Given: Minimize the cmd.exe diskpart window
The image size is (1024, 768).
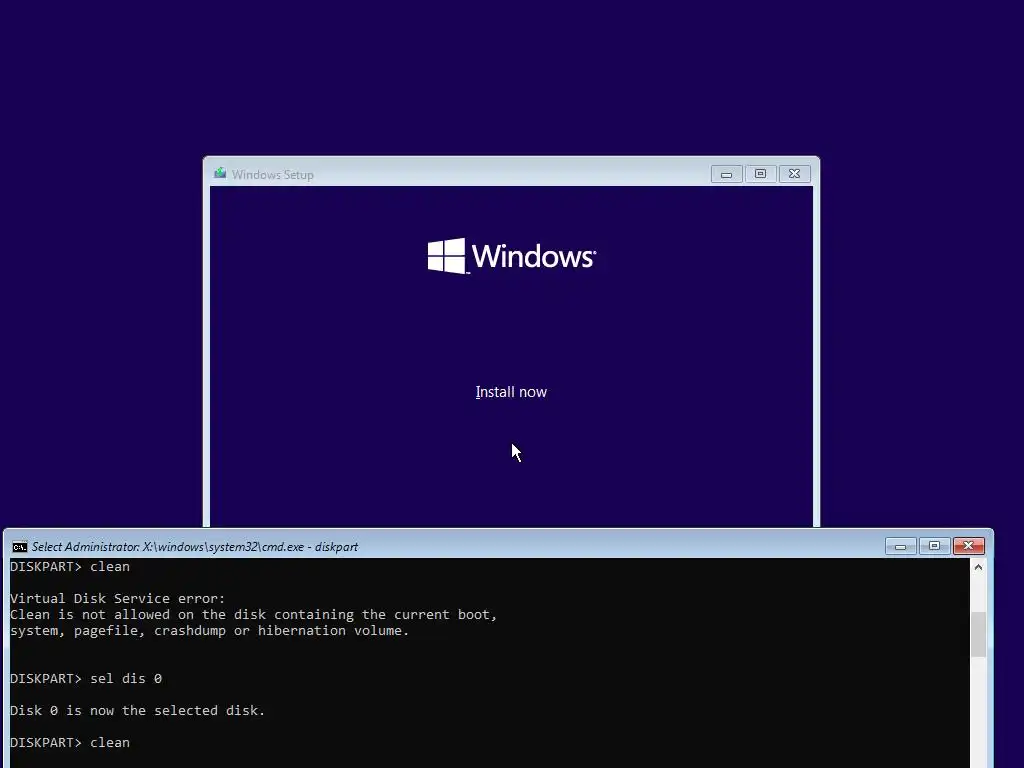Looking at the screenshot, I should 901,546.
